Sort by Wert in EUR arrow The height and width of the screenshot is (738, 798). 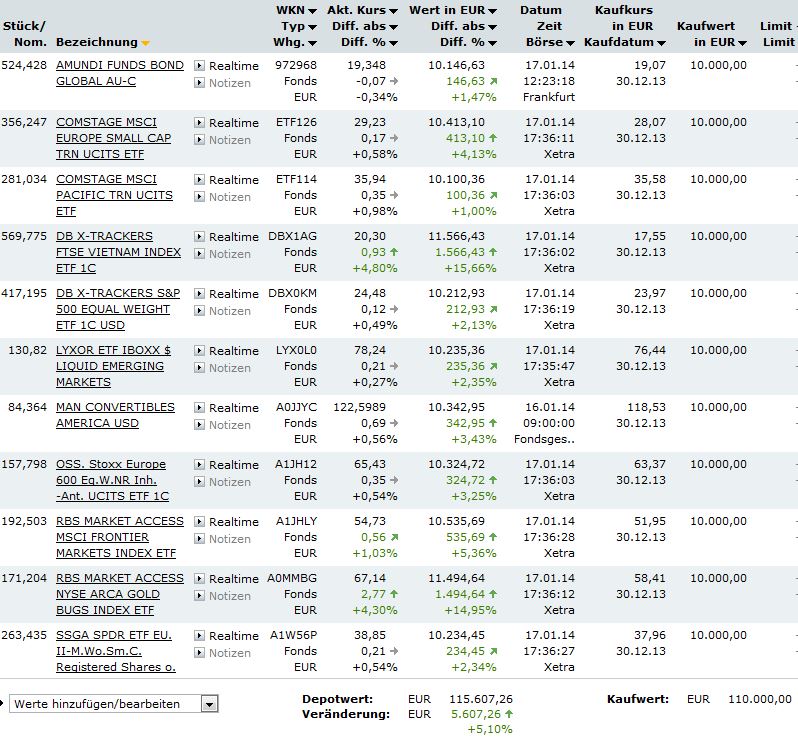pyautogui.click(x=492, y=11)
